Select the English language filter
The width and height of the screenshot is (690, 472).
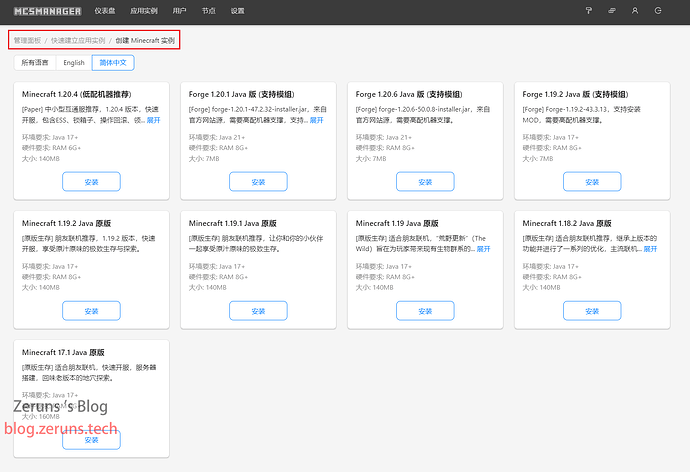74,62
